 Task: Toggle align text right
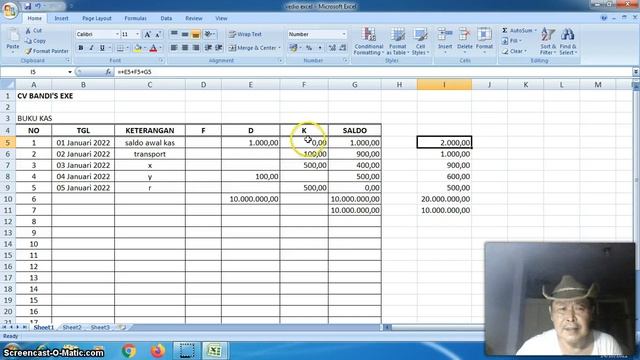pos(196,48)
